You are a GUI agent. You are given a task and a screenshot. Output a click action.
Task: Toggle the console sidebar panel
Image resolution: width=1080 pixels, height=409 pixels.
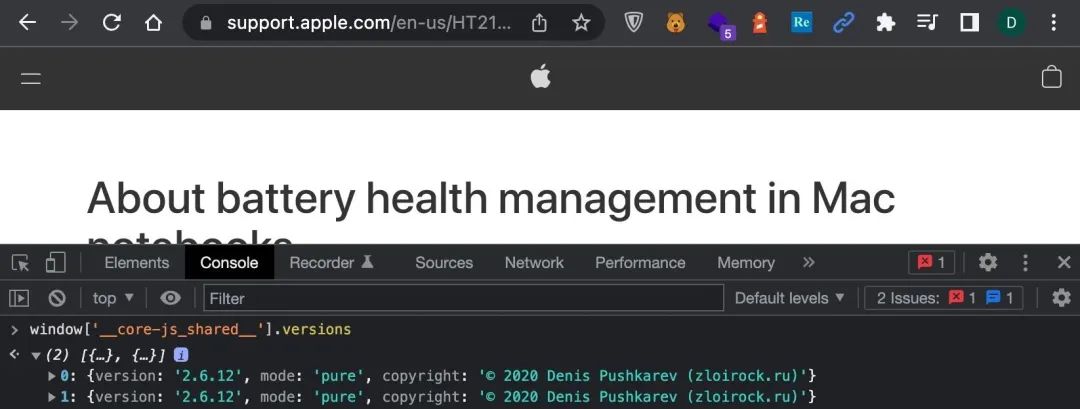click(19, 298)
